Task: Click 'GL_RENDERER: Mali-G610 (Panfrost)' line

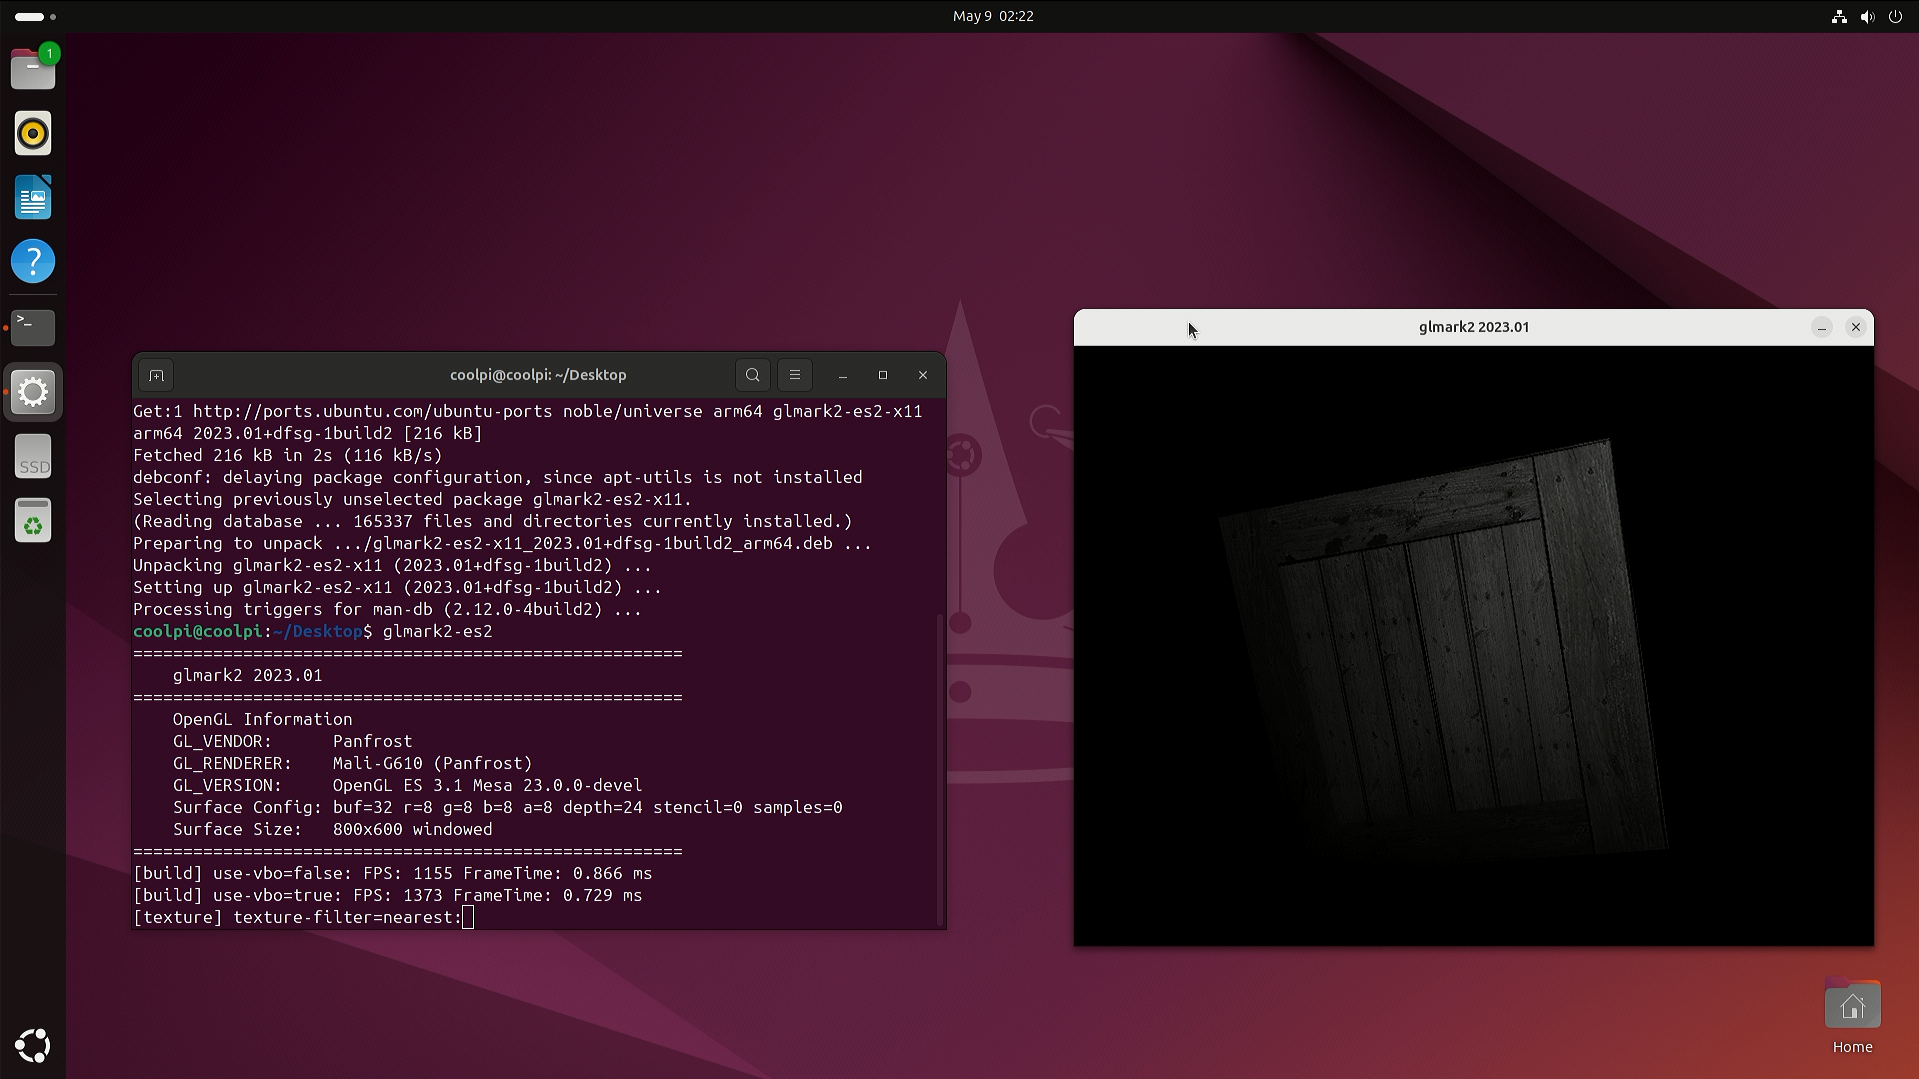Action: click(x=352, y=763)
